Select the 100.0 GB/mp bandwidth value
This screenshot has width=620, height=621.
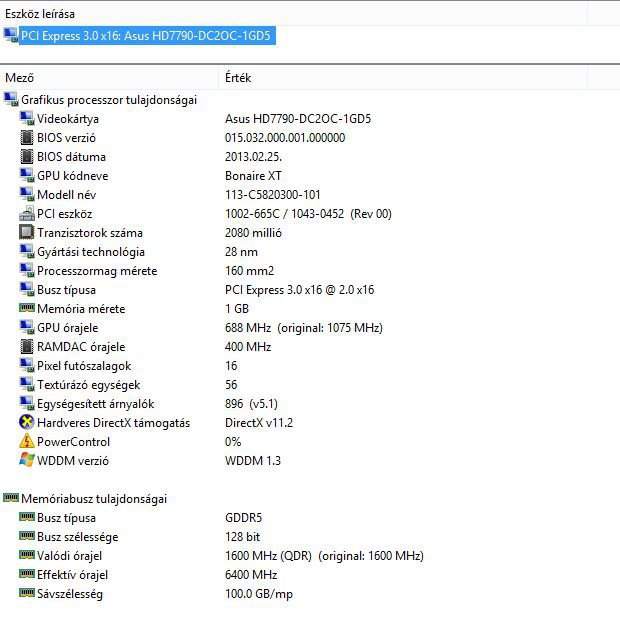coord(259,594)
